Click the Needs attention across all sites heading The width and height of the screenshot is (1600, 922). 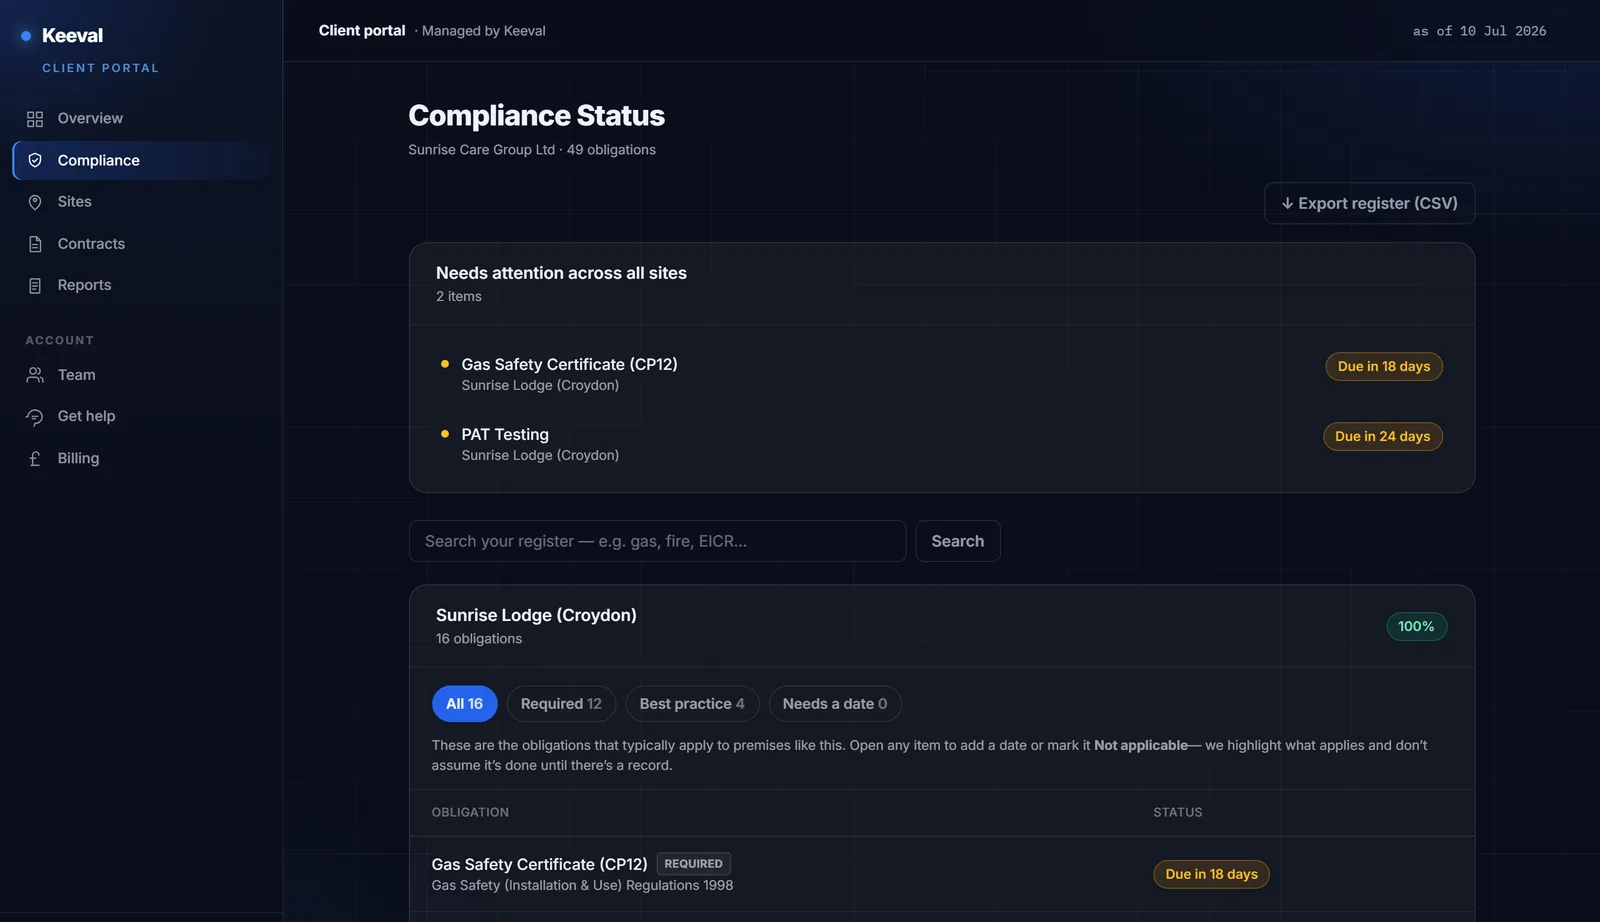click(x=561, y=273)
